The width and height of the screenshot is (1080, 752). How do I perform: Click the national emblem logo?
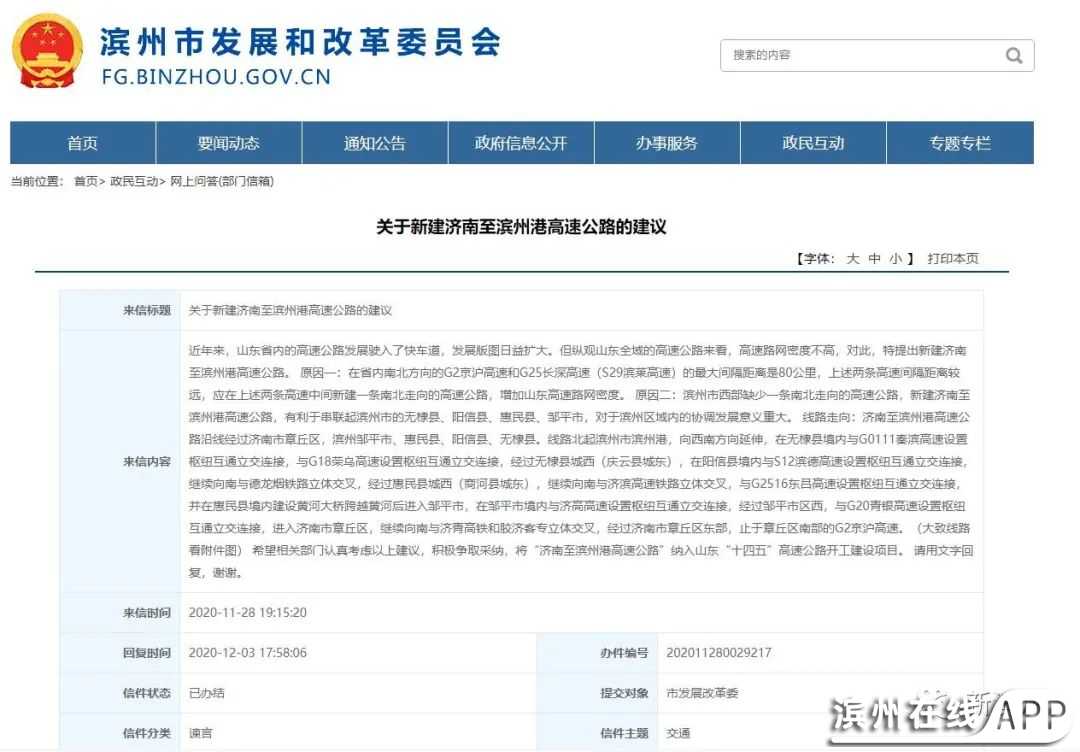[x=48, y=52]
